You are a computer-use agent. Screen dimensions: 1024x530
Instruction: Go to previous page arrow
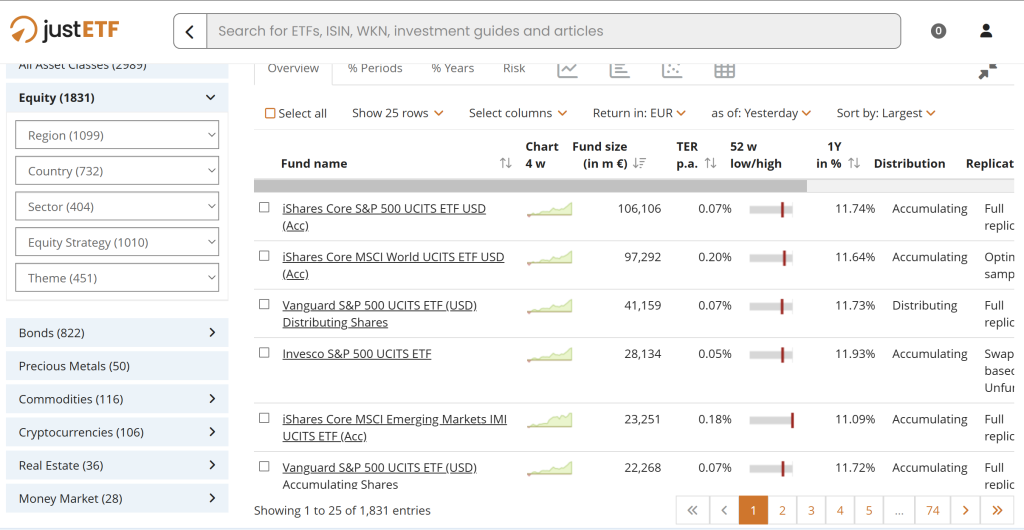coord(724,510)
